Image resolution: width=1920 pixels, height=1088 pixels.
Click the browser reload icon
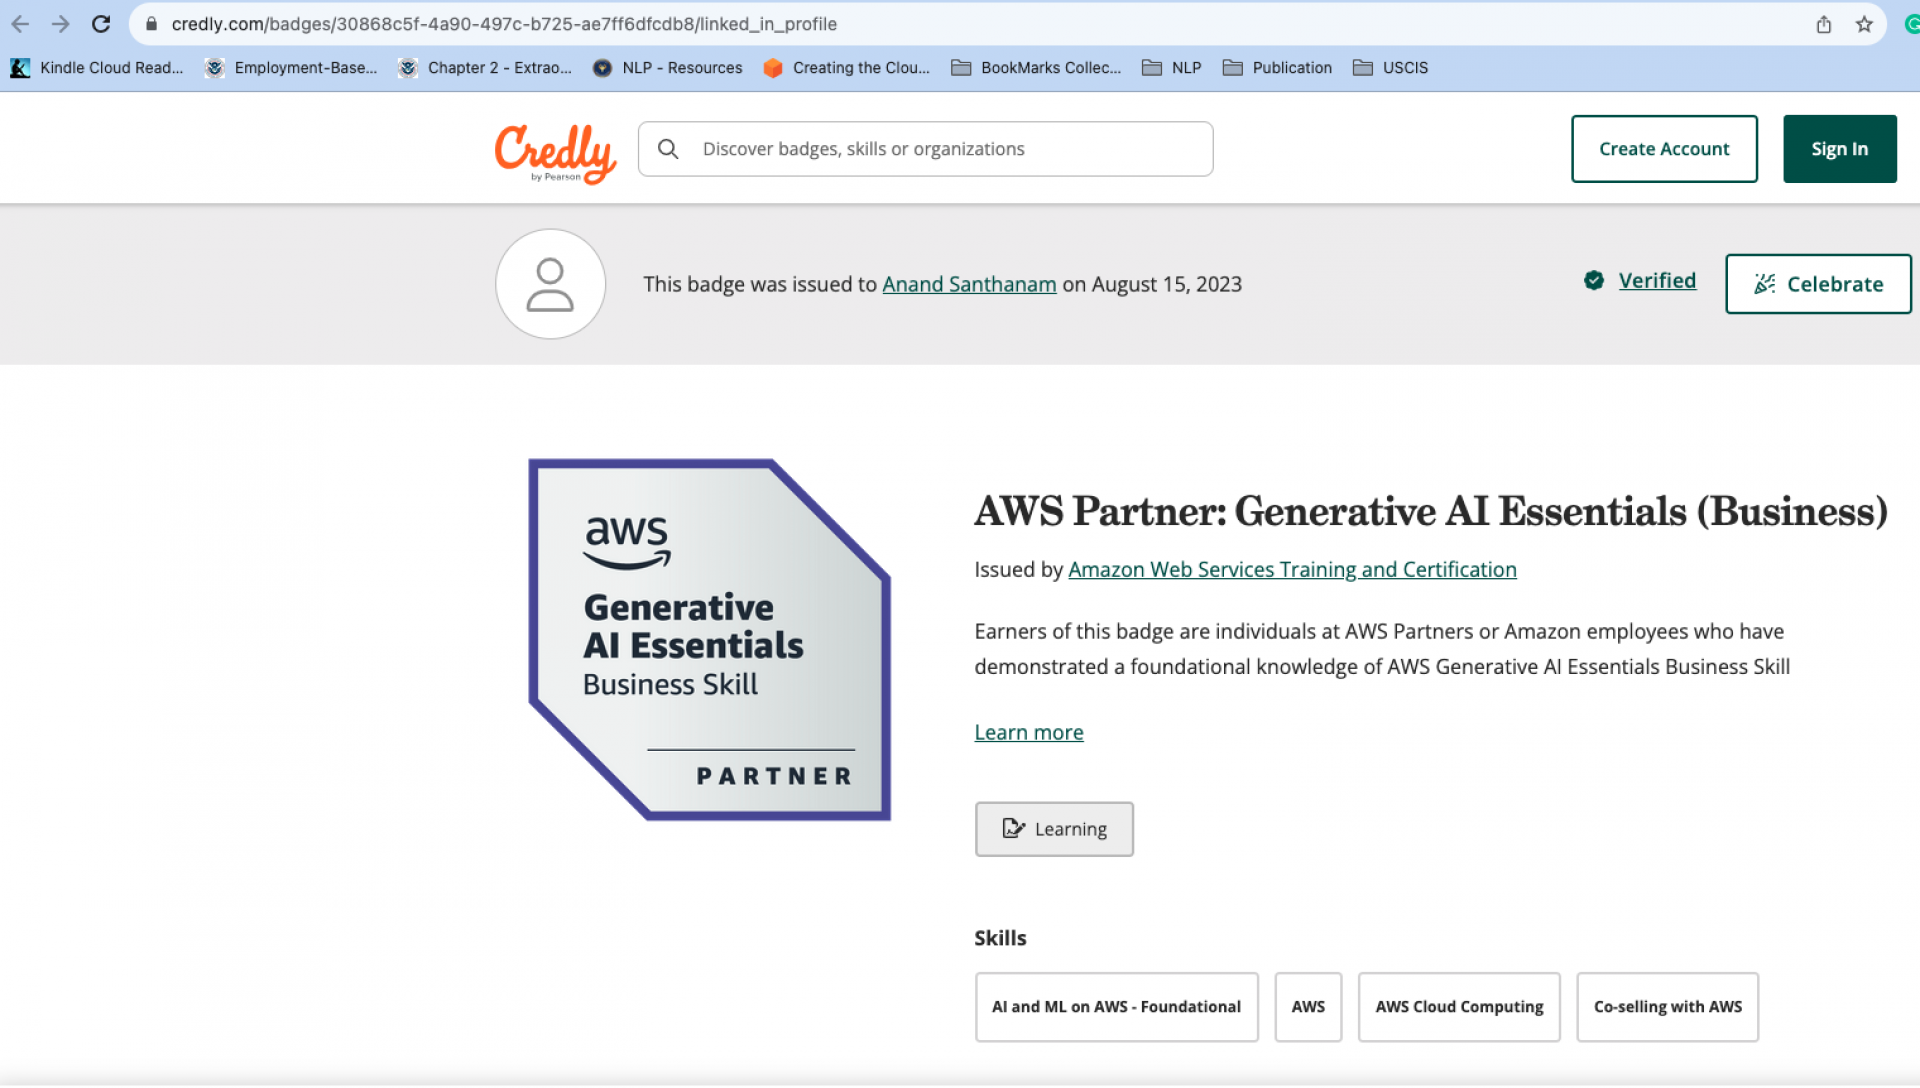click(101, 24)
